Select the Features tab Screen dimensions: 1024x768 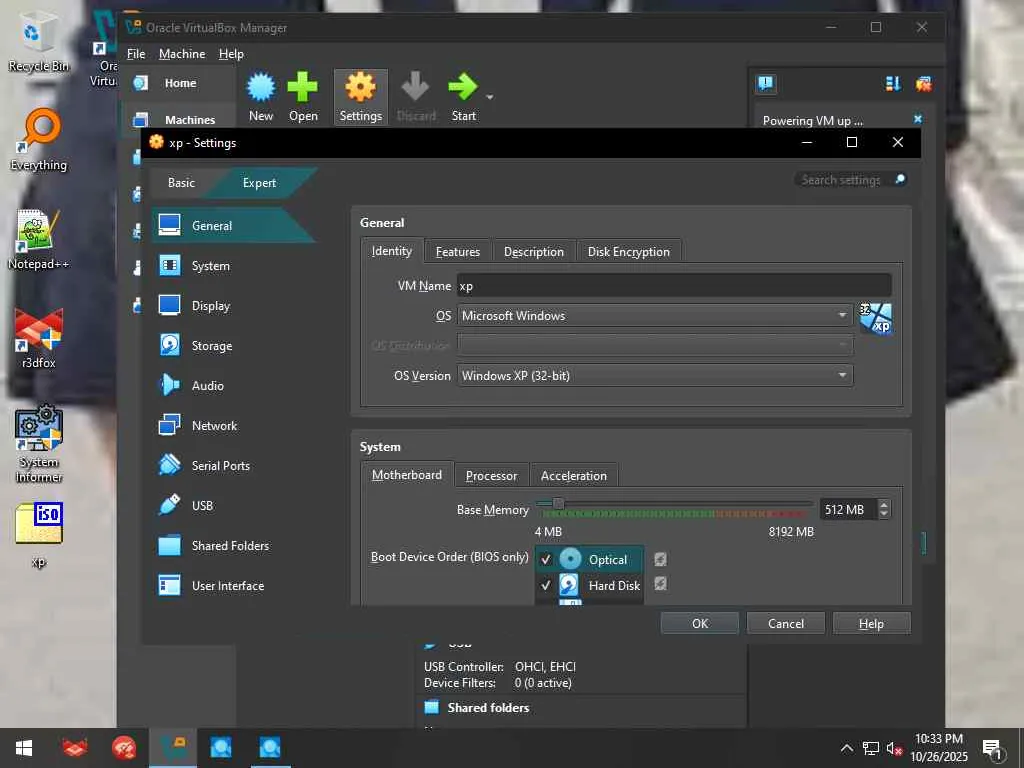458,252
